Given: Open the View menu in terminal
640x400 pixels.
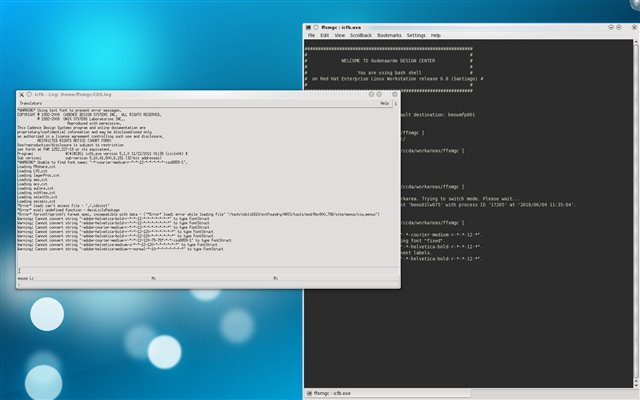Looking at the screenshot, I should coord(340,35).
